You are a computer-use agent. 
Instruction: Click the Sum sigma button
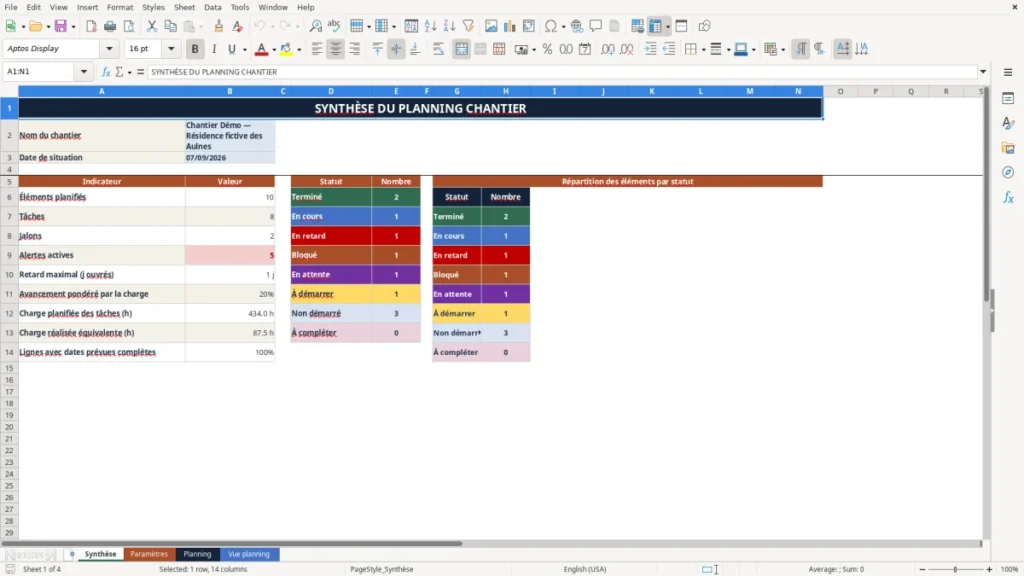[119, 72]
